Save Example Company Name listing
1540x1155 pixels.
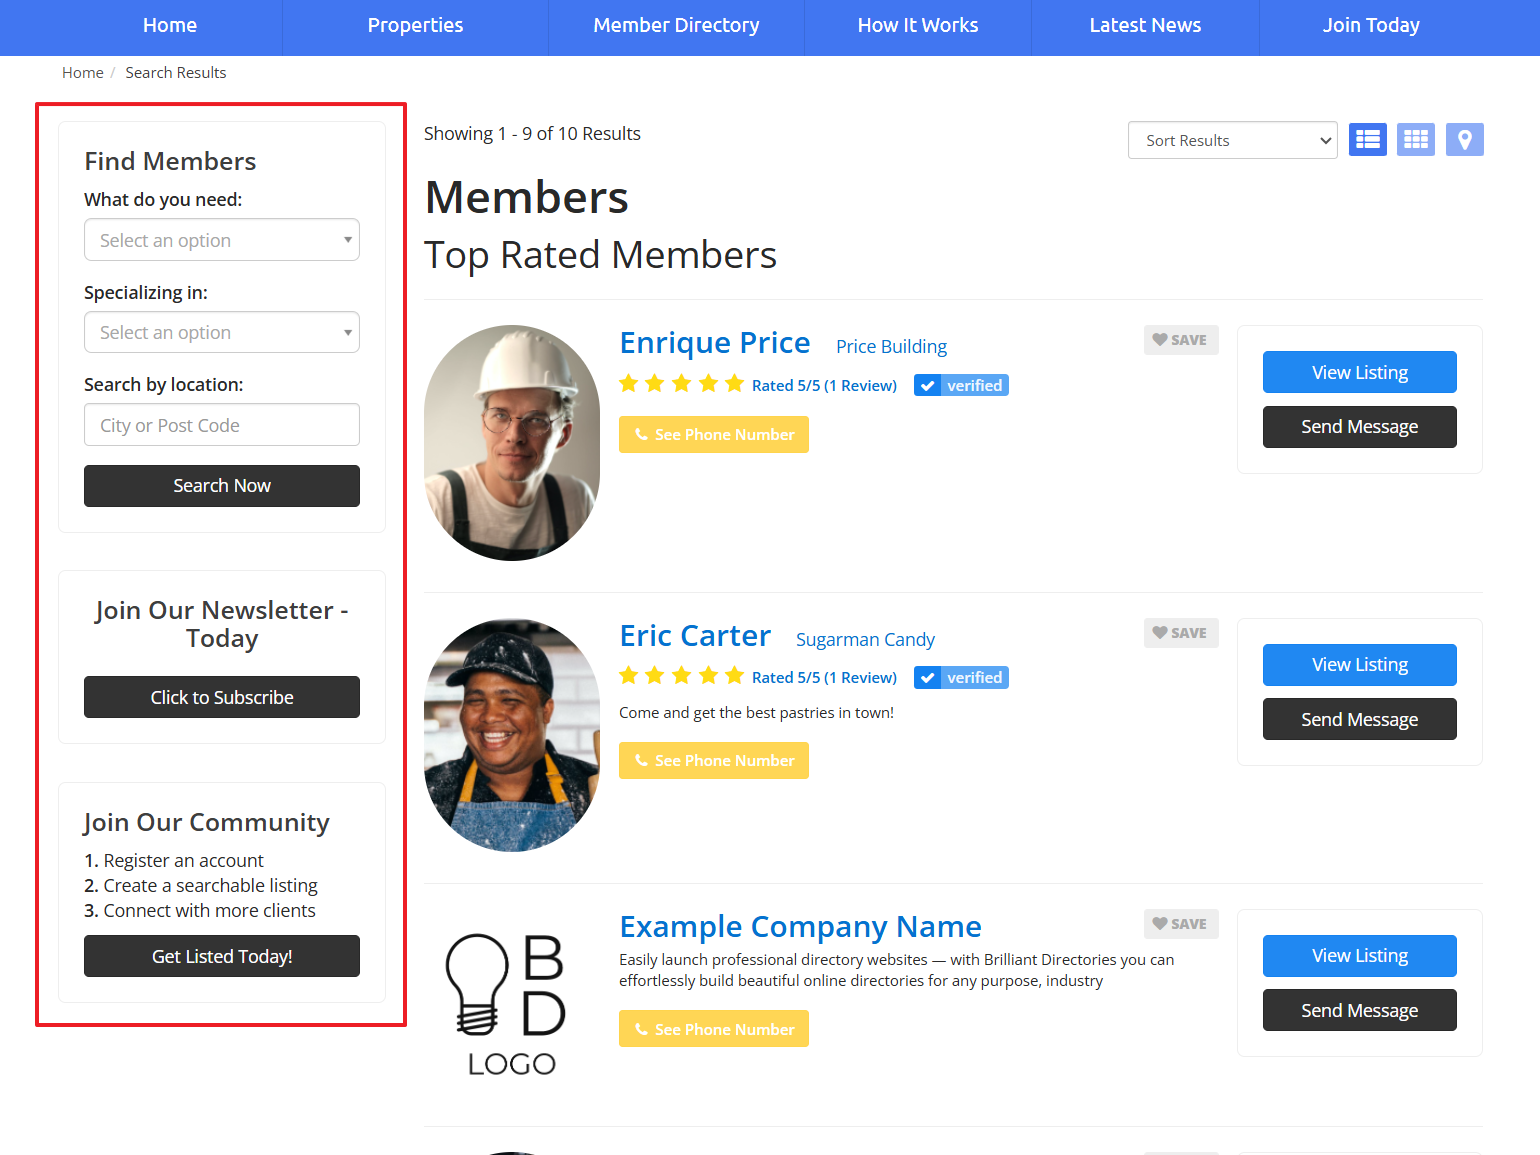[1181, 924]
